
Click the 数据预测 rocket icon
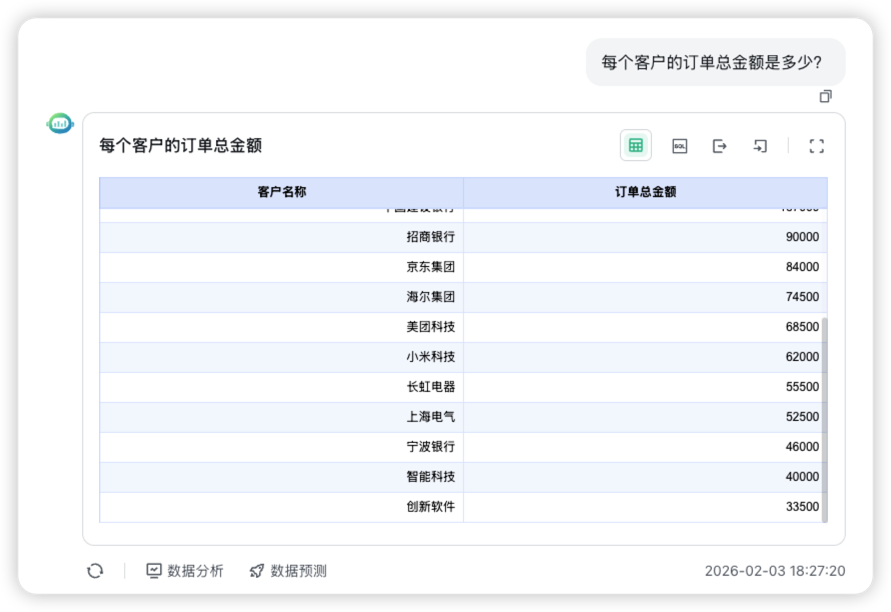[x=258, y=570]
